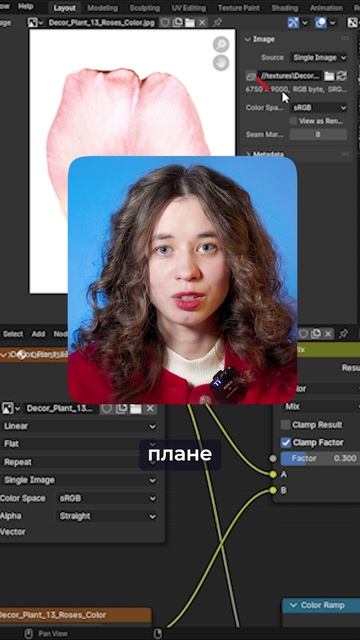Open Single Image source dropdown in texture node
This screenshot has height=640, width=360.
pos(79,480)
